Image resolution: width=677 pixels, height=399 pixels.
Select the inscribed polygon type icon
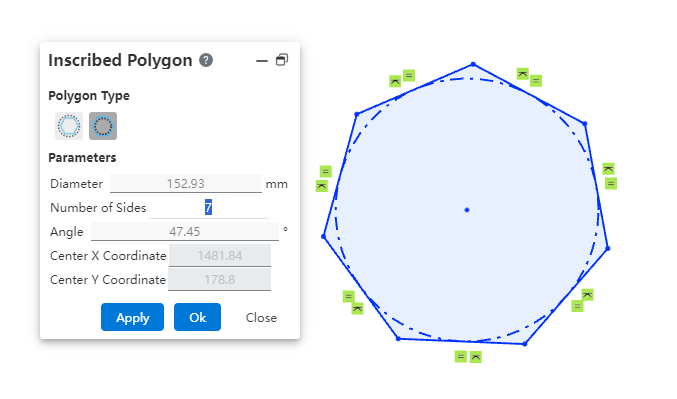tap(69, 126)
